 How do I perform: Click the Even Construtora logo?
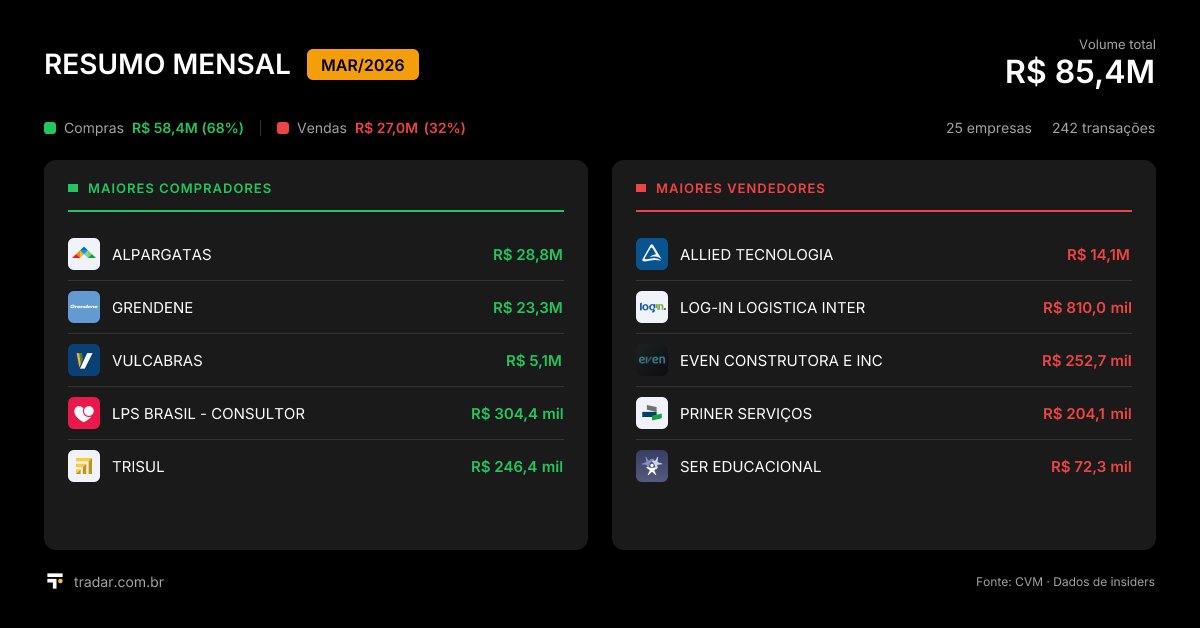coord(652,360)
